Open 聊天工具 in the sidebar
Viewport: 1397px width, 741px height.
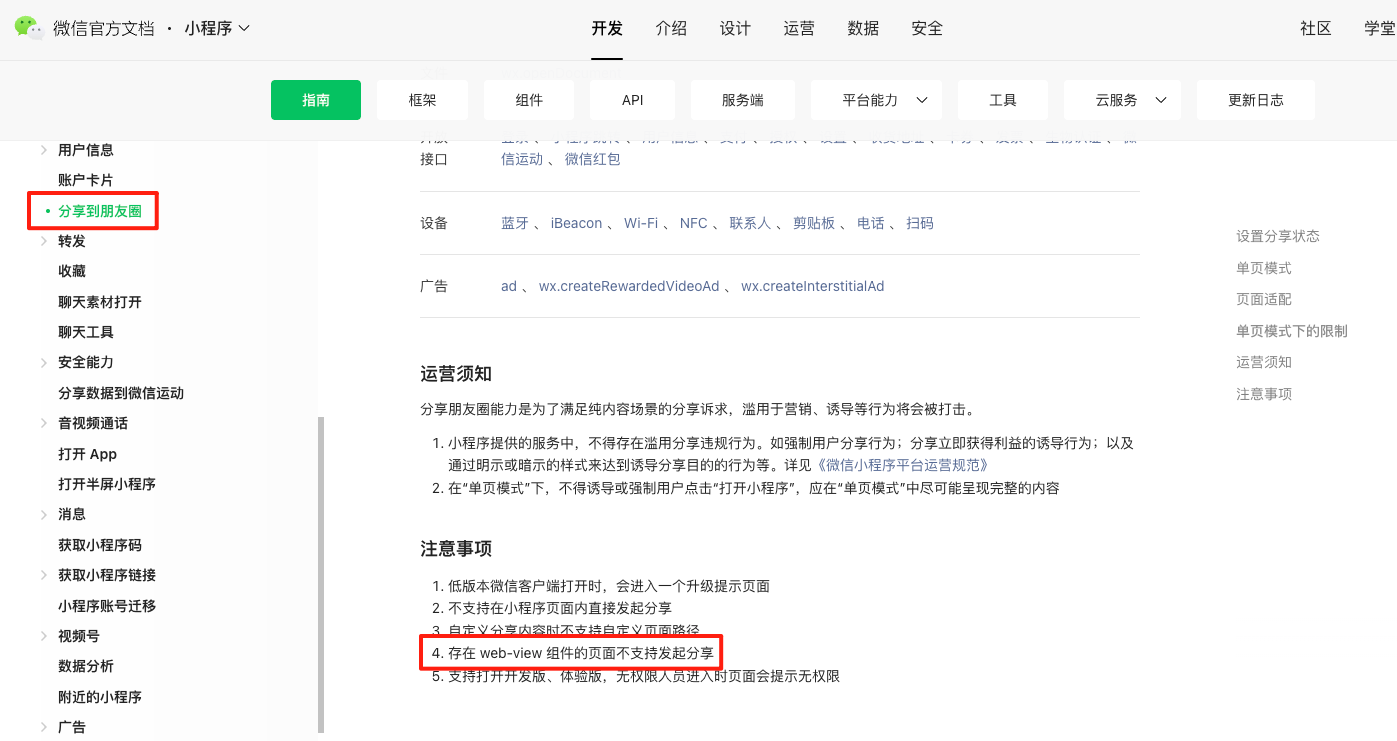tap(86, 332)
